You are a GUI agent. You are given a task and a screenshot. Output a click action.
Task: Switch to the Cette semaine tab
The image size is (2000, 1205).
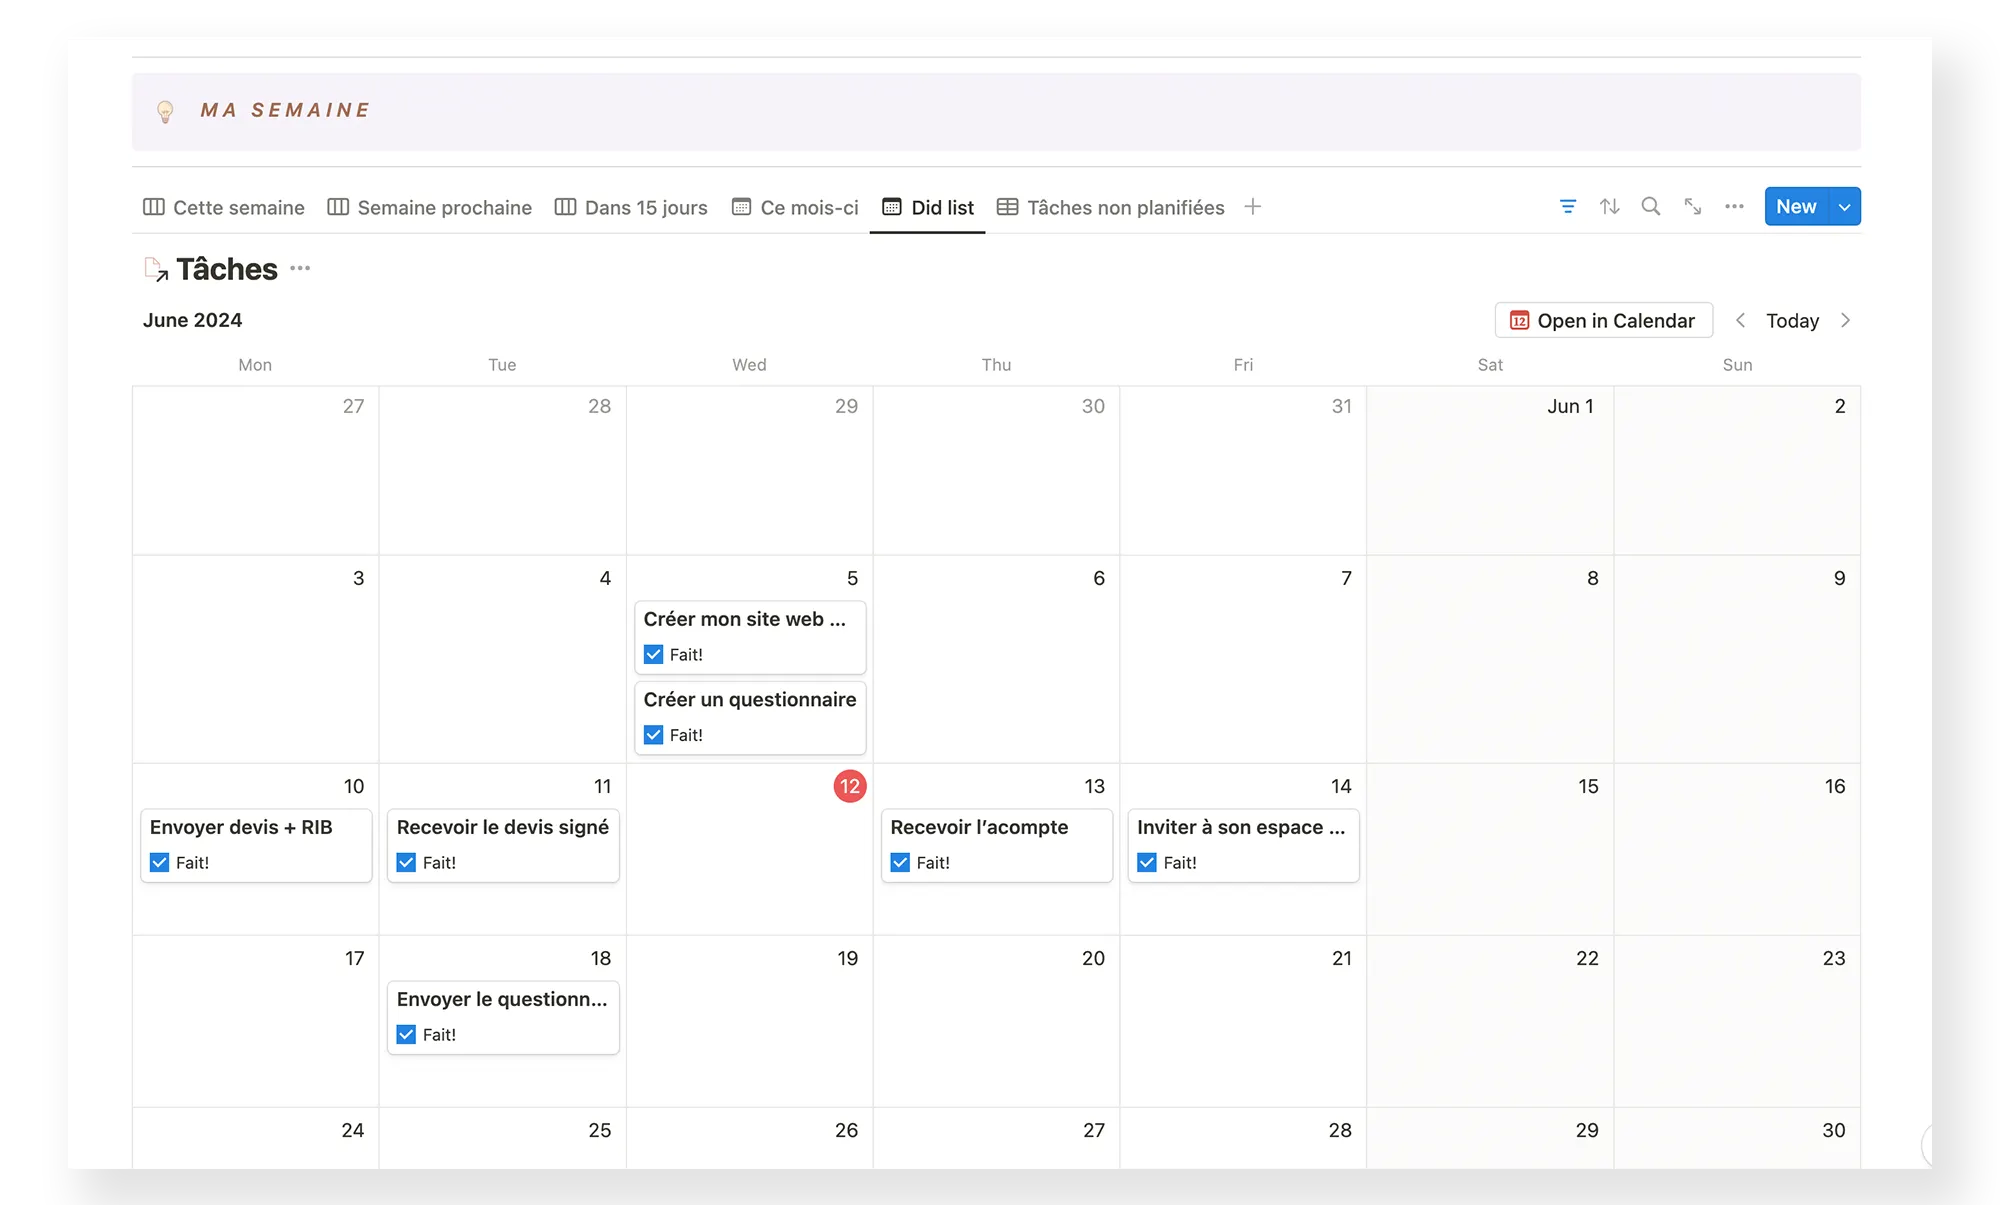coord(224,208)
